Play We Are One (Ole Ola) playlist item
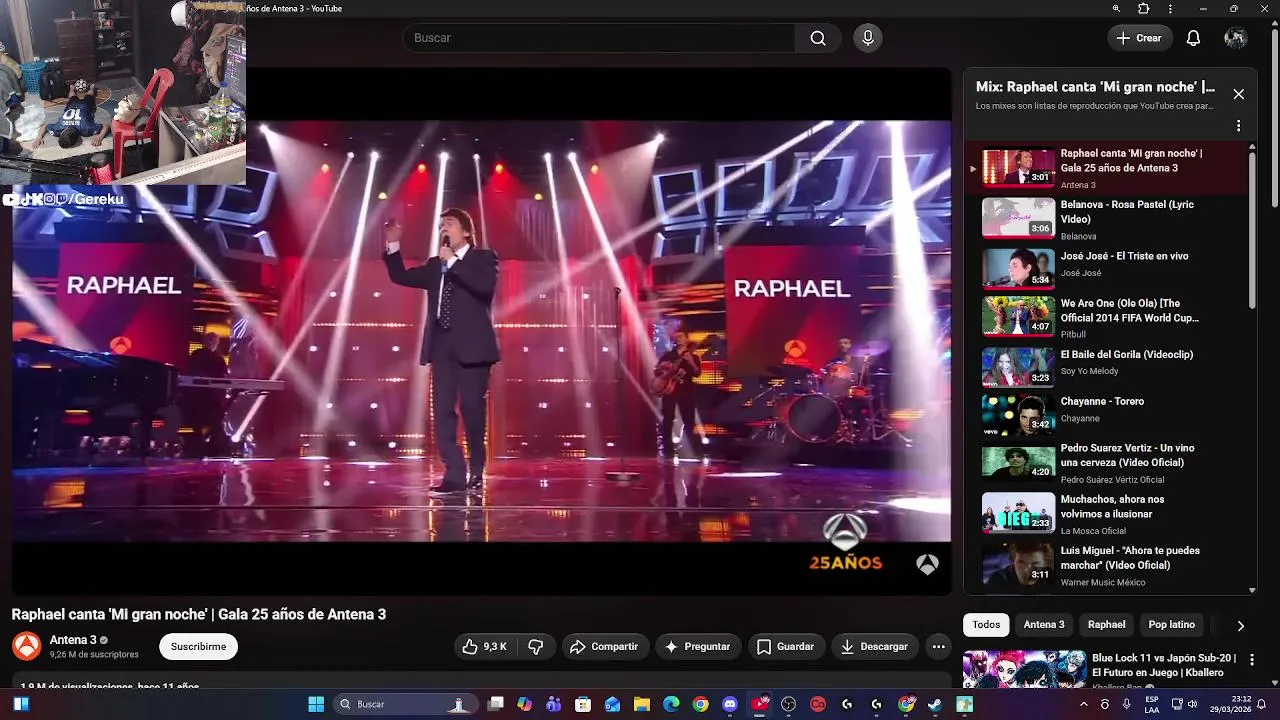Viewport: 1280px width, 720px height. coord(1107,316)
